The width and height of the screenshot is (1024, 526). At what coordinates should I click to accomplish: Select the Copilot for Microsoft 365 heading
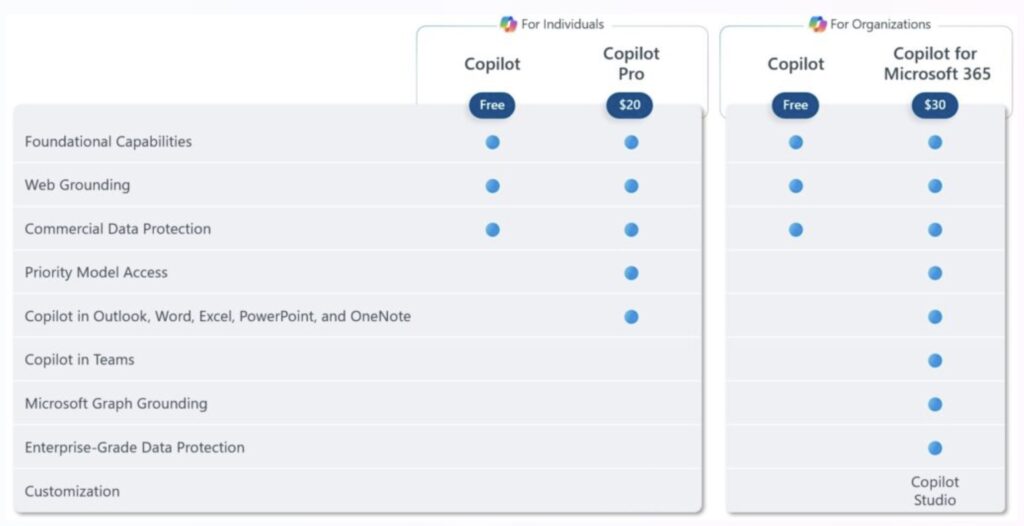coord(935,63)
